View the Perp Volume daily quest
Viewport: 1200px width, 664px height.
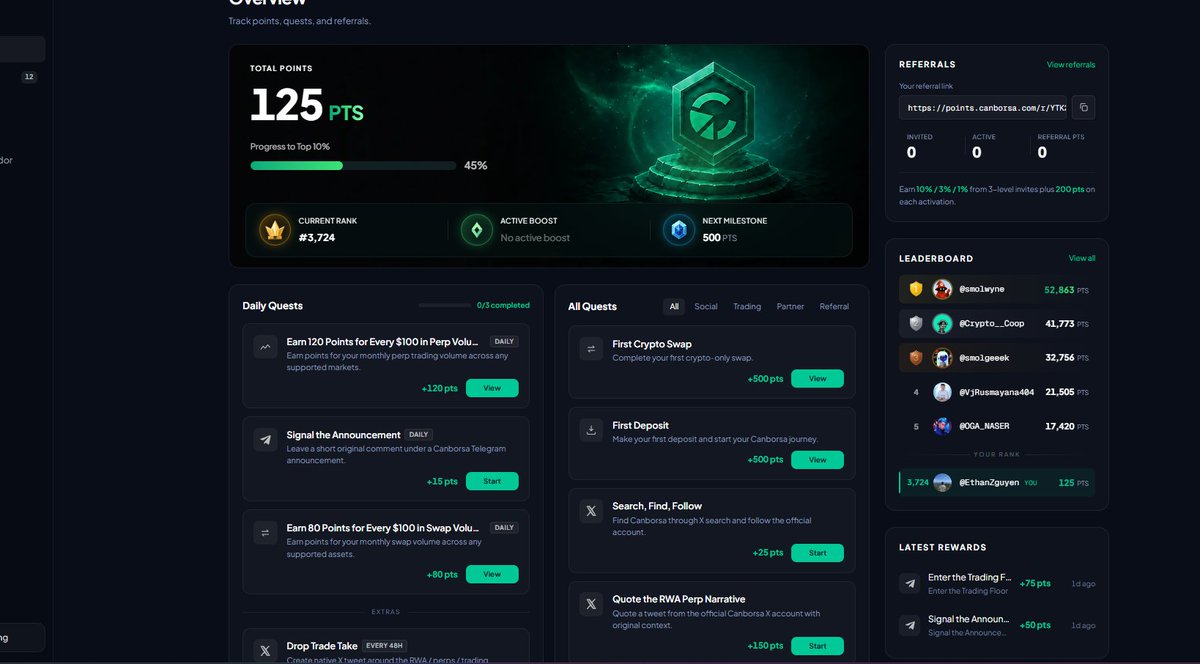pos(492,388)
